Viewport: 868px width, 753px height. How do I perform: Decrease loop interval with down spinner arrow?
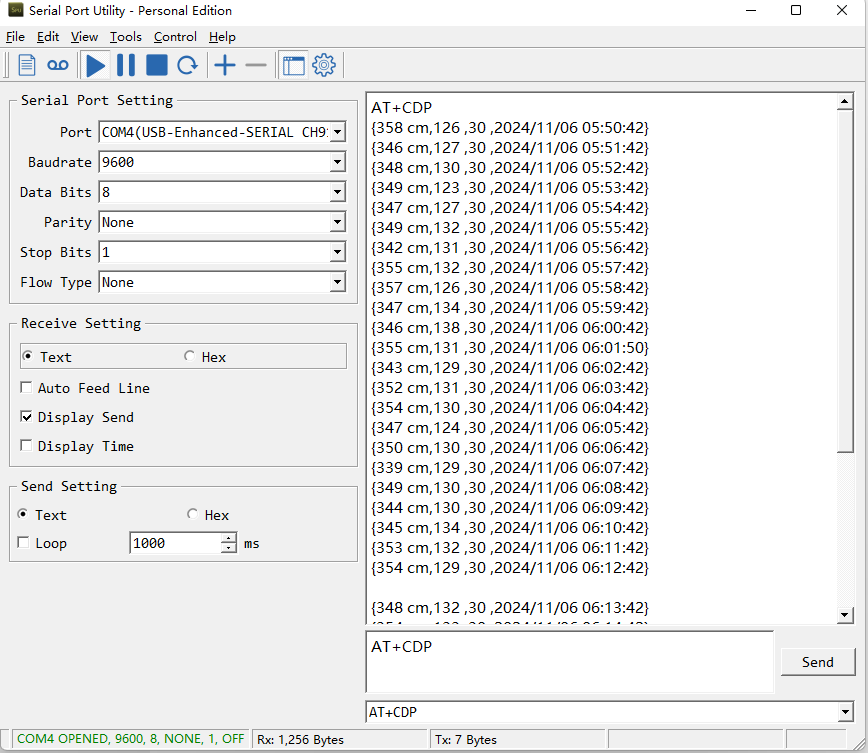click(228, 548)
